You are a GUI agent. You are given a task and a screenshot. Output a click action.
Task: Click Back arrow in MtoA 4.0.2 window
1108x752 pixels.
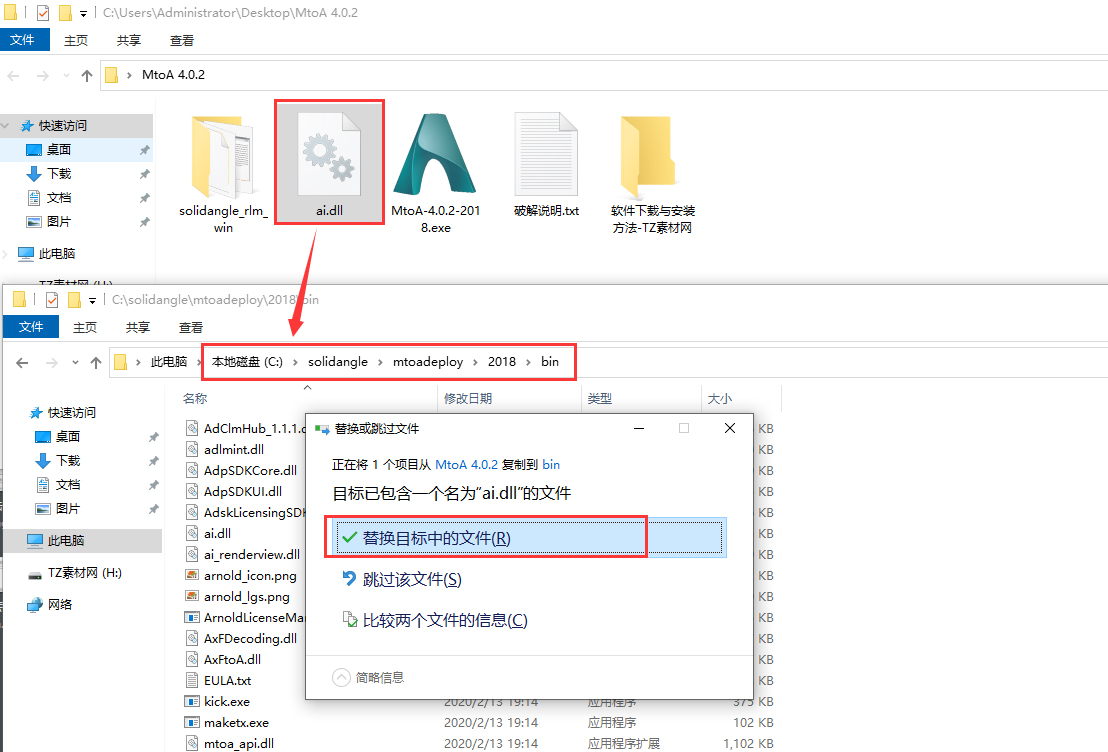[x=13, y=76]
